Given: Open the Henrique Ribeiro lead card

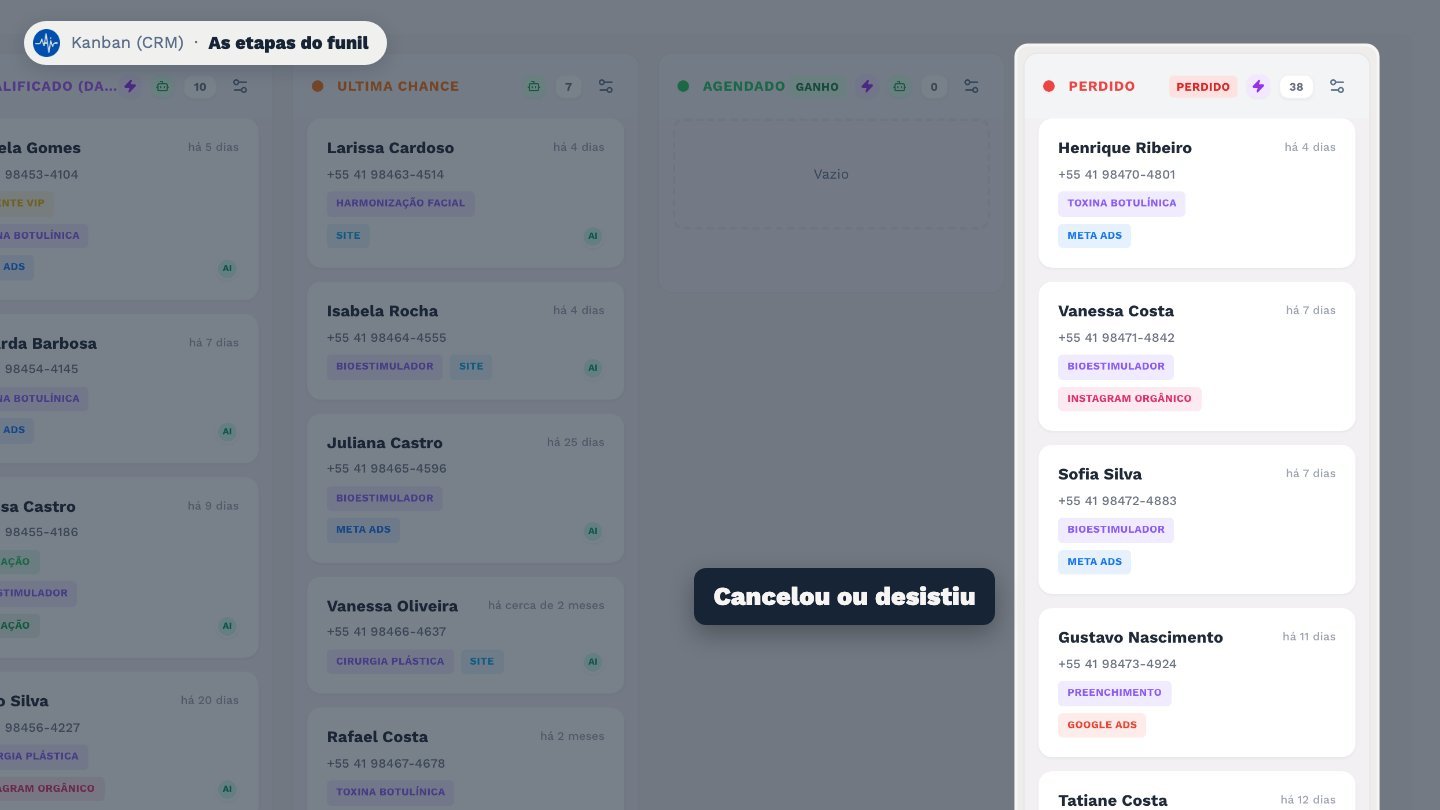Looking at the screenshot, I should 1197,193.
